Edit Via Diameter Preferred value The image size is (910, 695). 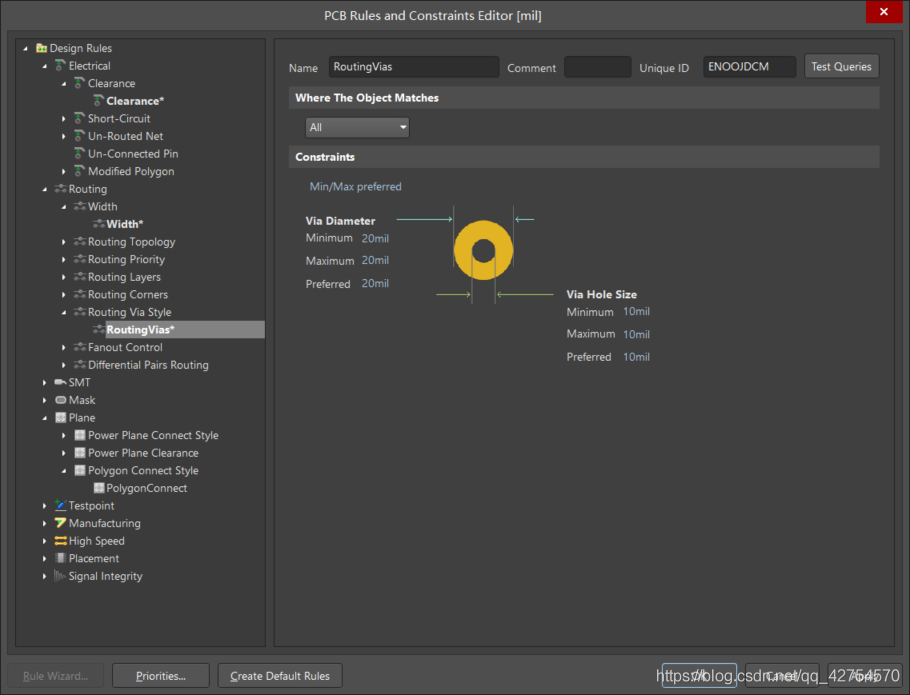(x=375, y=283)
